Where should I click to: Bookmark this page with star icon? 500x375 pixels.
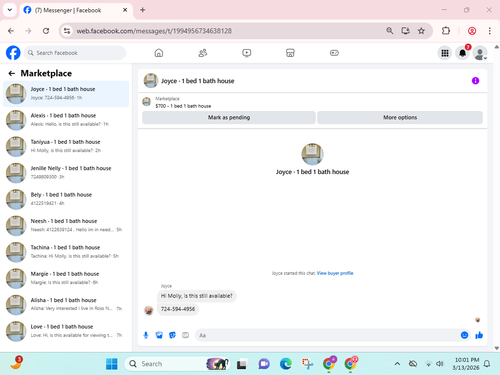tap(421, 31)
